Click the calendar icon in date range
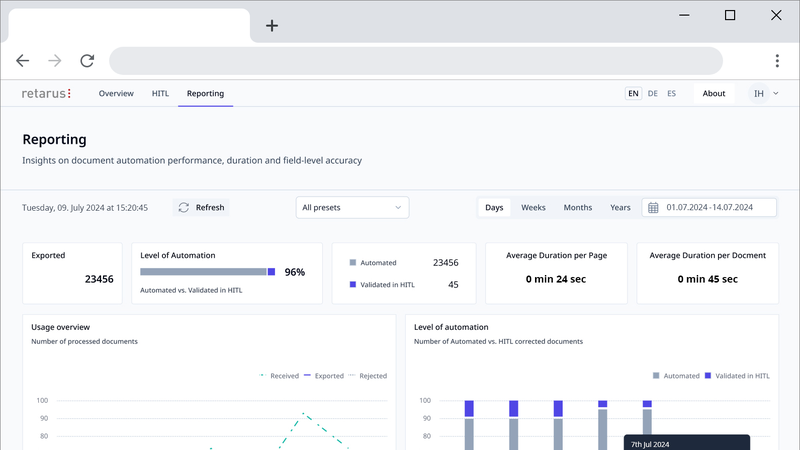Viewport: 800px width, 450px height. point(654,208)
